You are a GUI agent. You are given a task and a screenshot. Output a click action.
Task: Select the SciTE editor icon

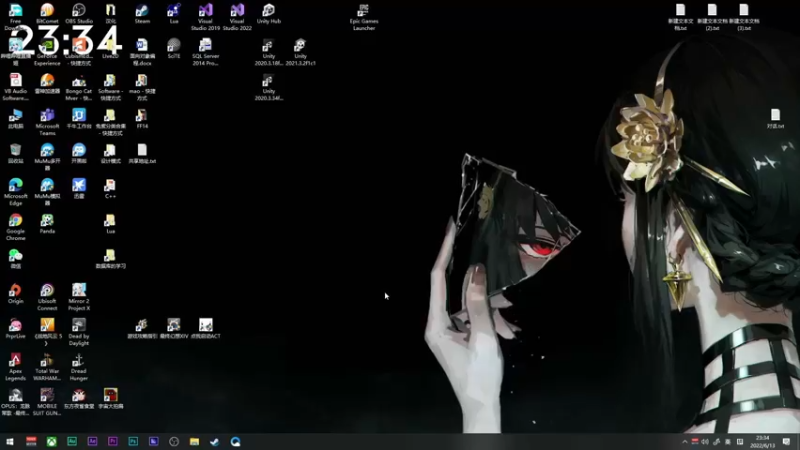click(173, 48)
